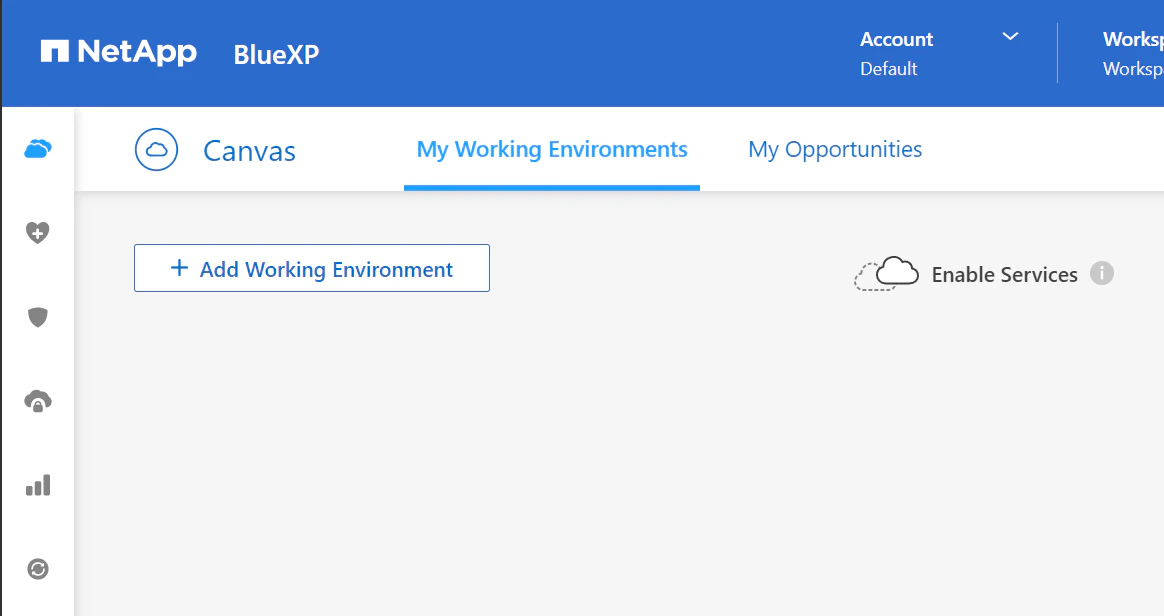Click the Enable Services label

coord(1004,275)
